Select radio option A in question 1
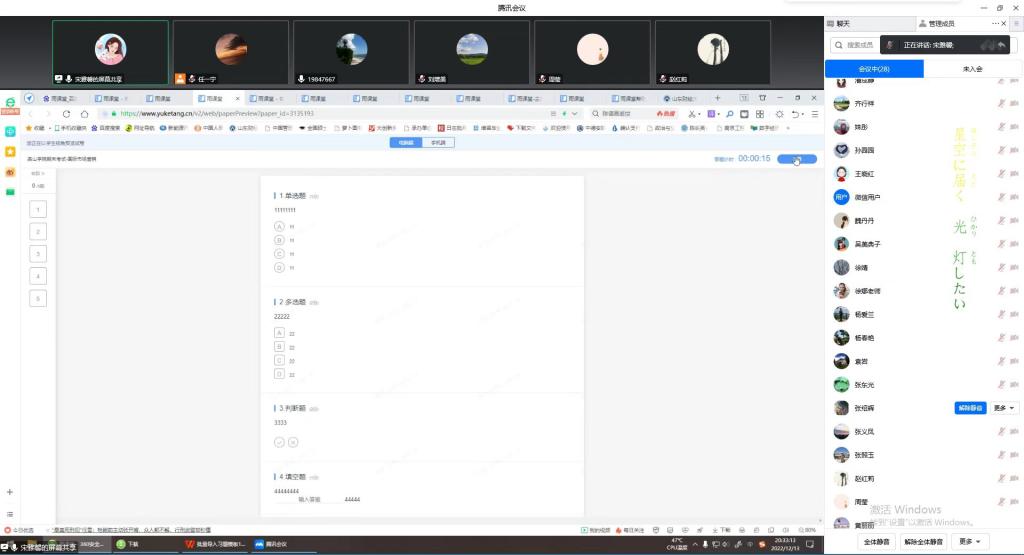Image resolution: width=1024 pixels, height=555 pixels. click(x=280, y=227)
